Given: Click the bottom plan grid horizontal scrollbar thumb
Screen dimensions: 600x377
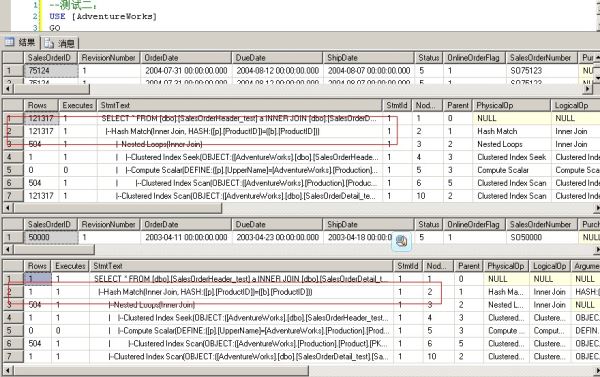Looking at the screenshot, I should click(161, 370).
